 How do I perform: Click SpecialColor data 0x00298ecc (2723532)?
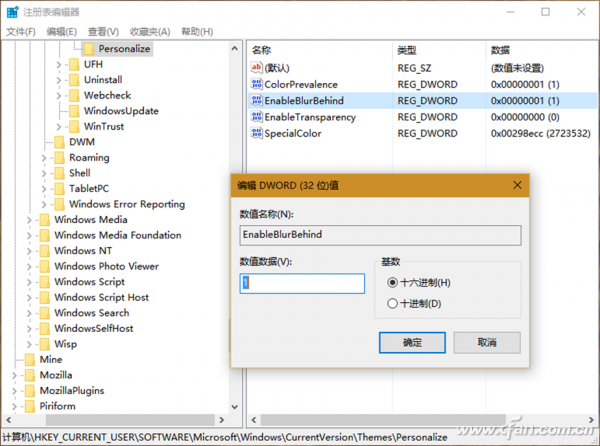[x=540, y=133]
